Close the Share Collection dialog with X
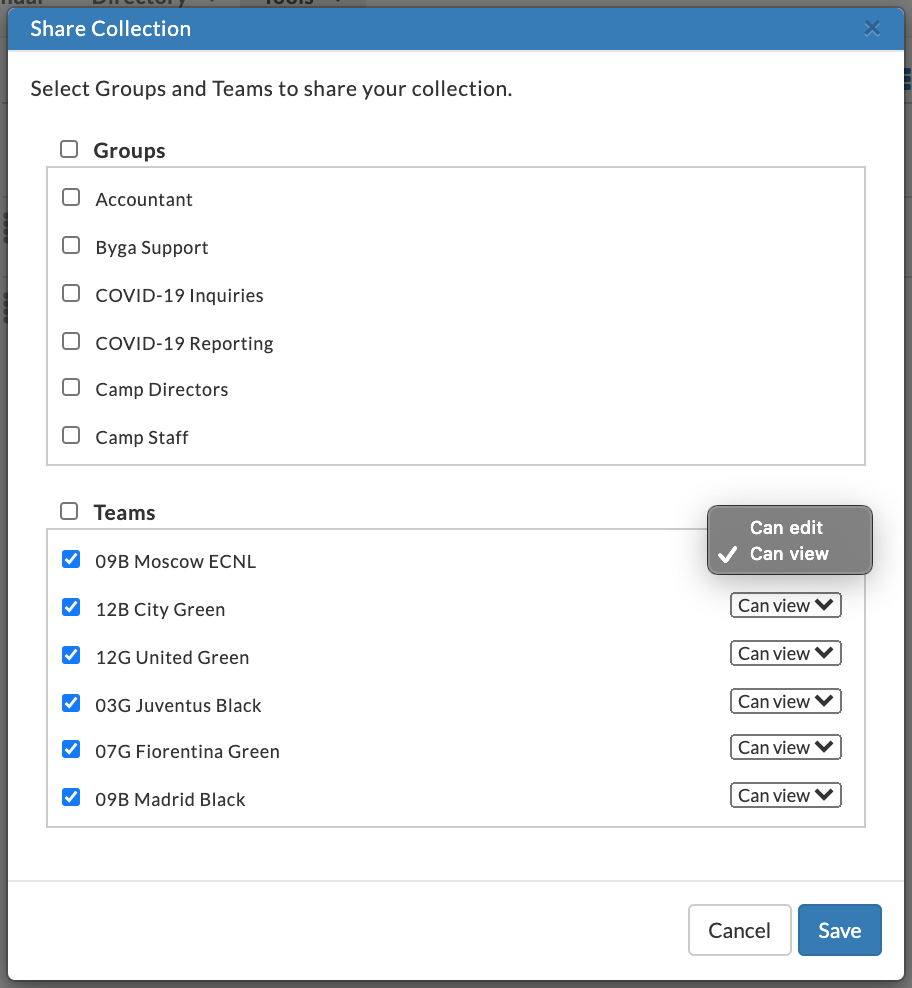This screenshot has width=912, height=988. [872, 28]
